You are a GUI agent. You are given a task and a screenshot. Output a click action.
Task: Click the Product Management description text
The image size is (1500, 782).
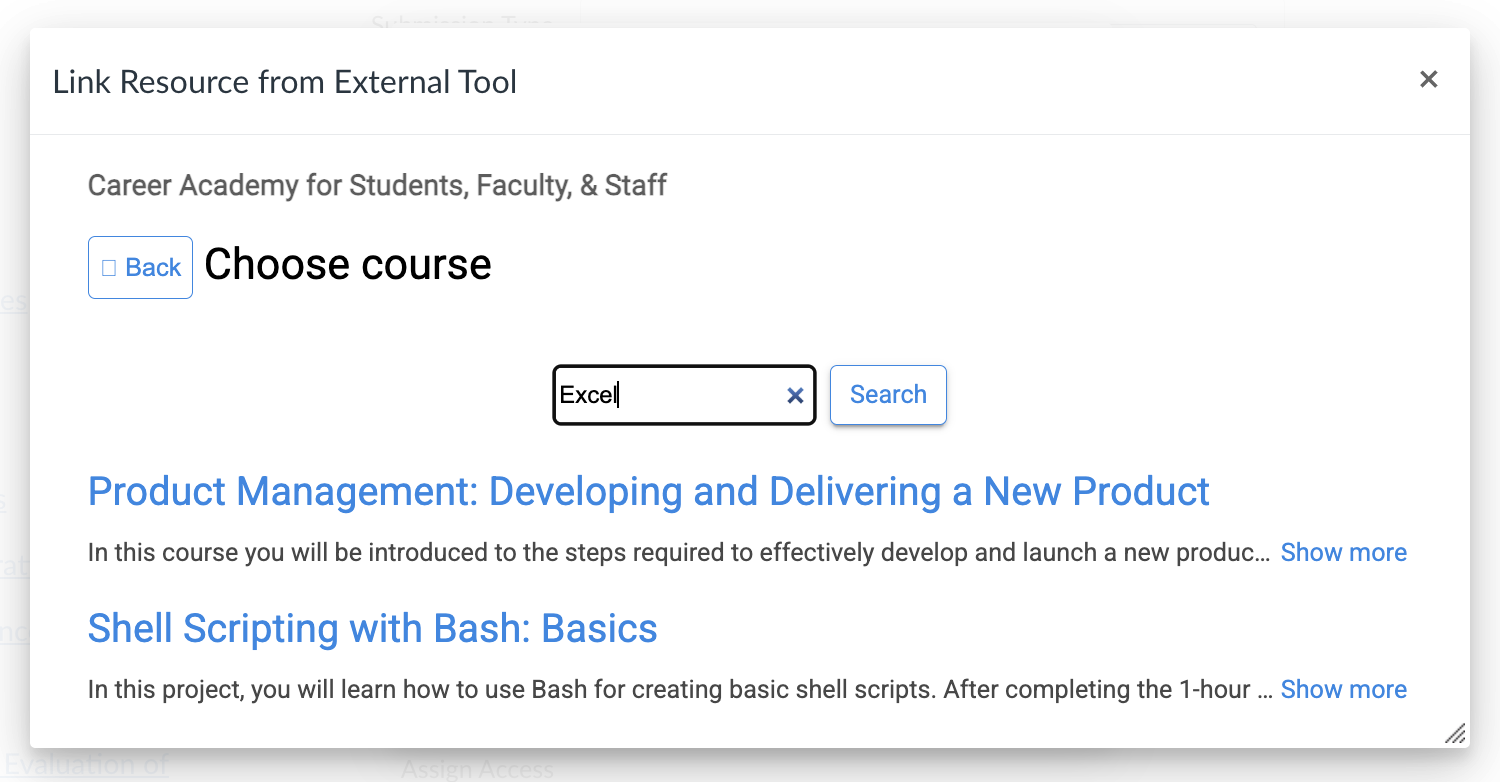[678, 553]
